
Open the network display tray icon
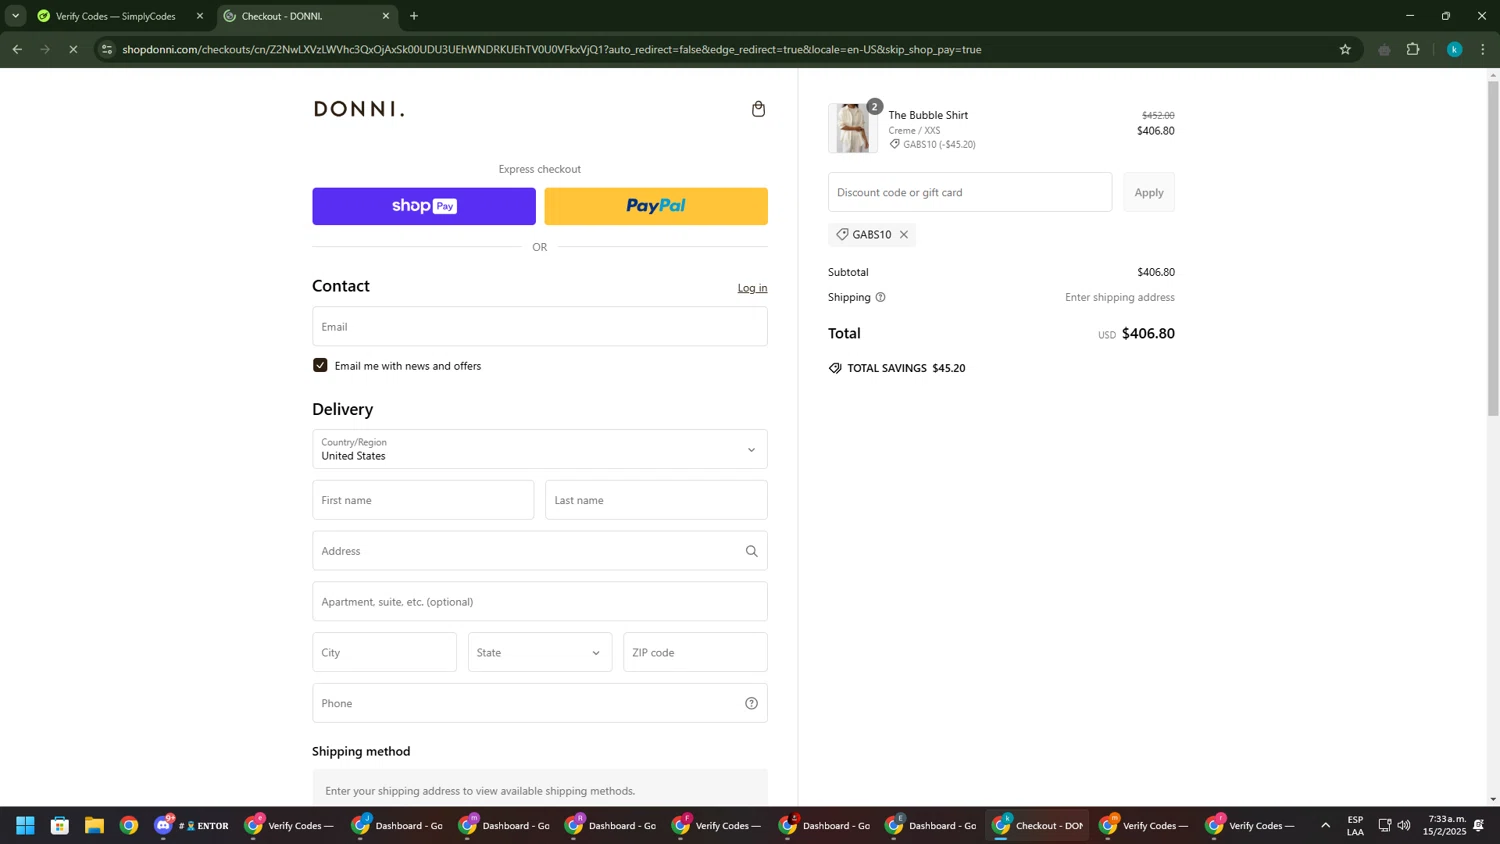click(x=1384, y=825)
